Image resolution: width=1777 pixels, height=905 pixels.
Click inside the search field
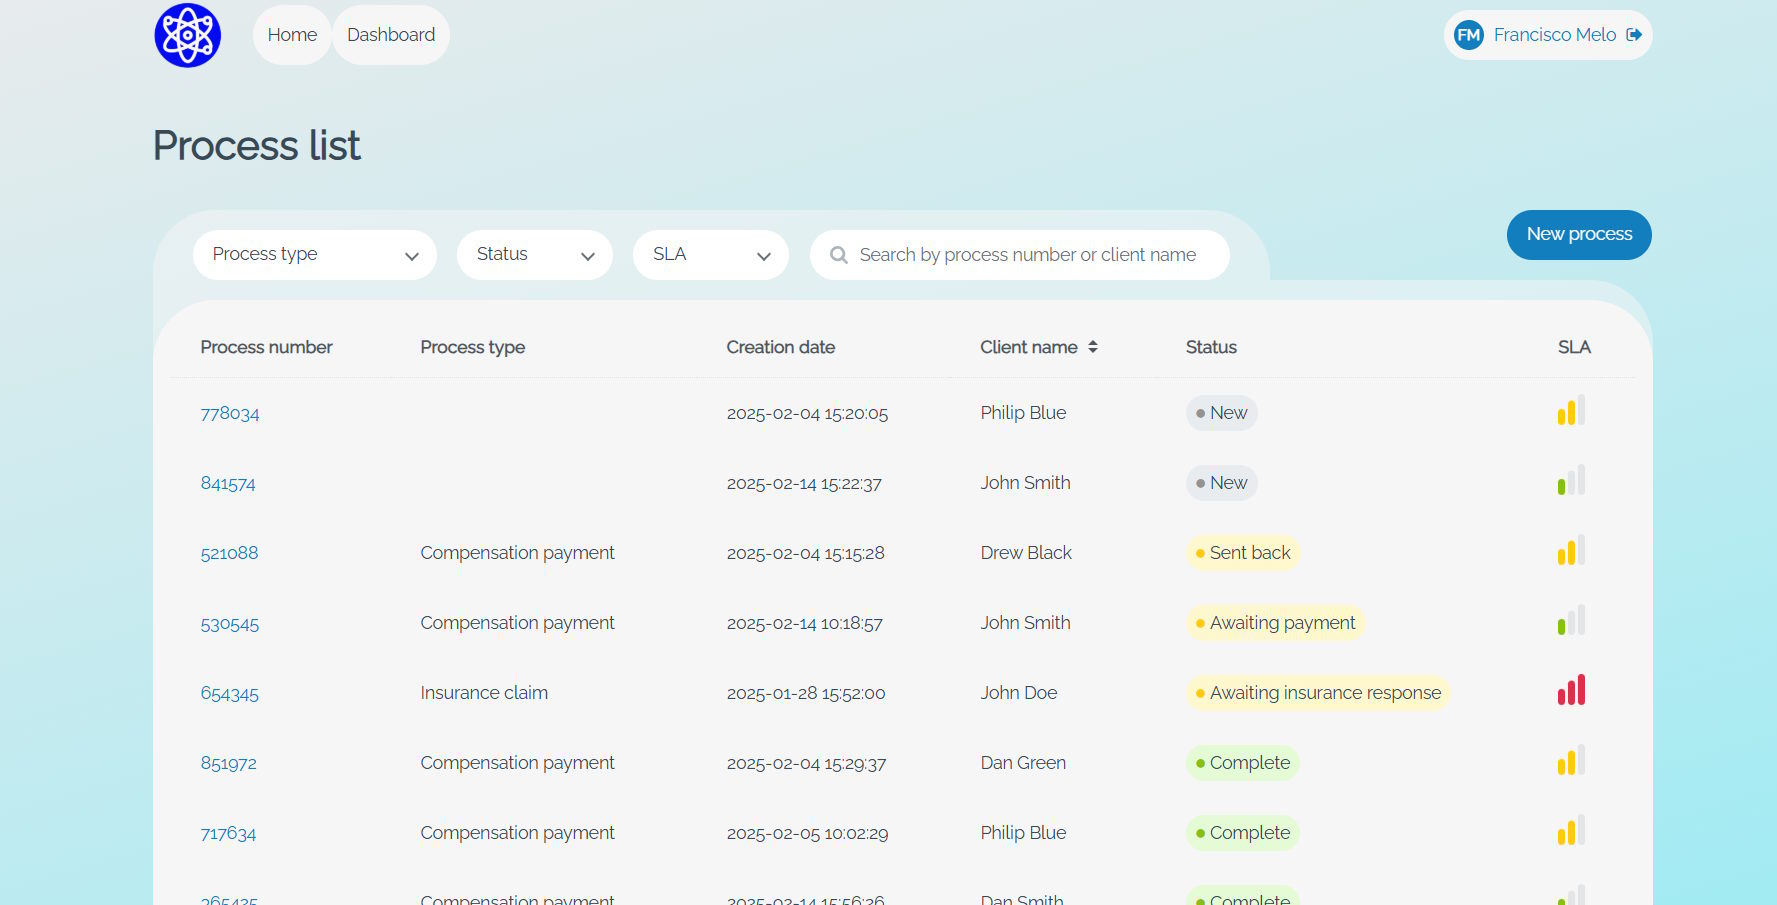(1020, 255)
